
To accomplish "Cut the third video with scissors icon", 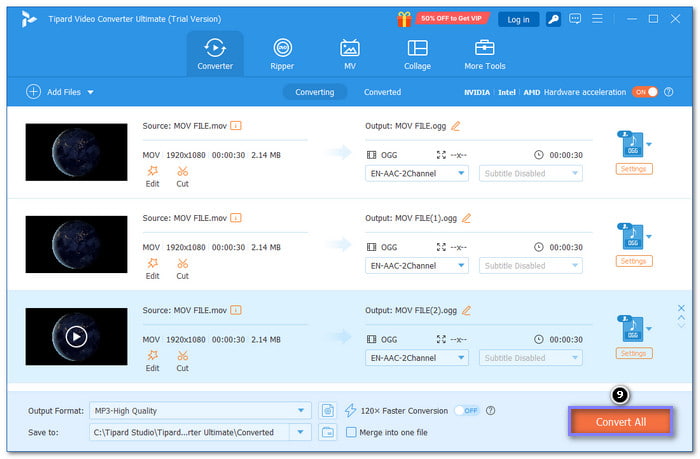I will 182,361.
